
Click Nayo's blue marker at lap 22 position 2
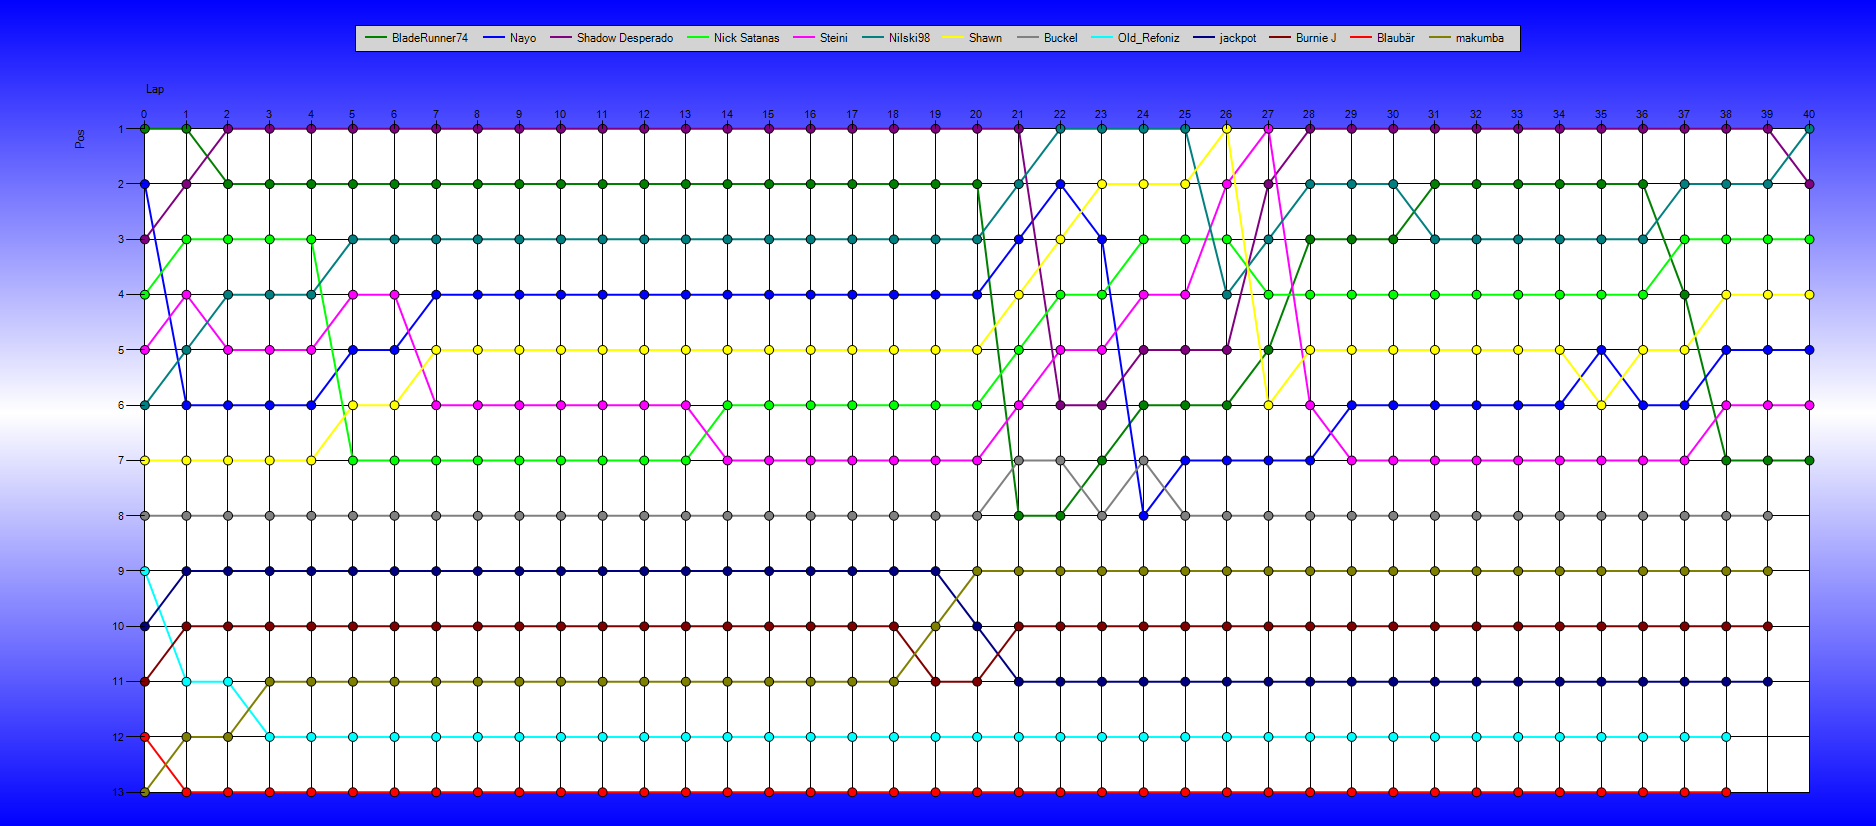tap(1060, 184)
